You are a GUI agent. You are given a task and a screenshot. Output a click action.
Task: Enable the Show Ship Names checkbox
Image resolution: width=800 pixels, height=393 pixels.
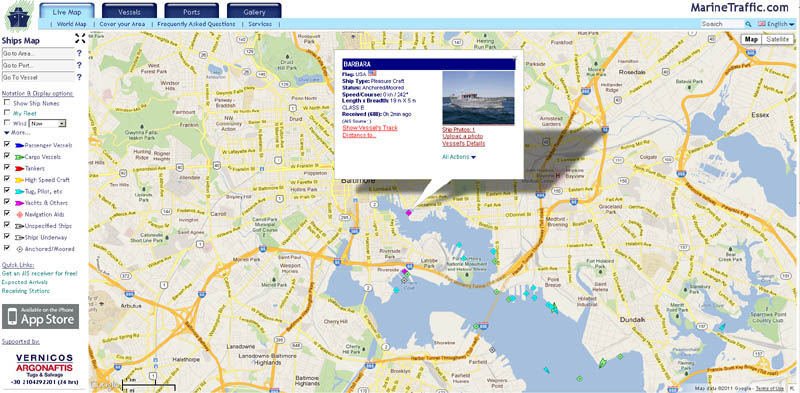click(7, 103)
